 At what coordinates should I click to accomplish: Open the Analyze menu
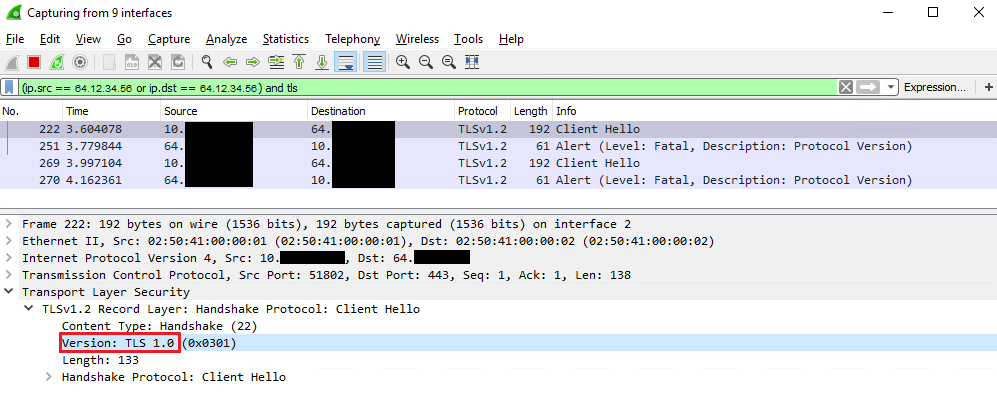[x=226, y=39]
